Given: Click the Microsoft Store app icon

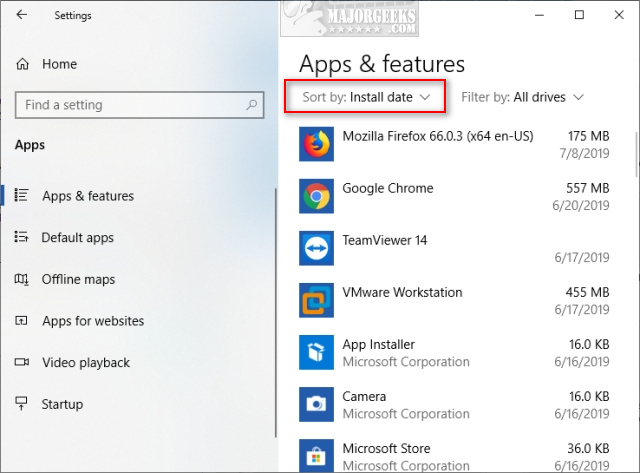Looking at the screenshot, I should pyautogui.click(x=316, y=456).
